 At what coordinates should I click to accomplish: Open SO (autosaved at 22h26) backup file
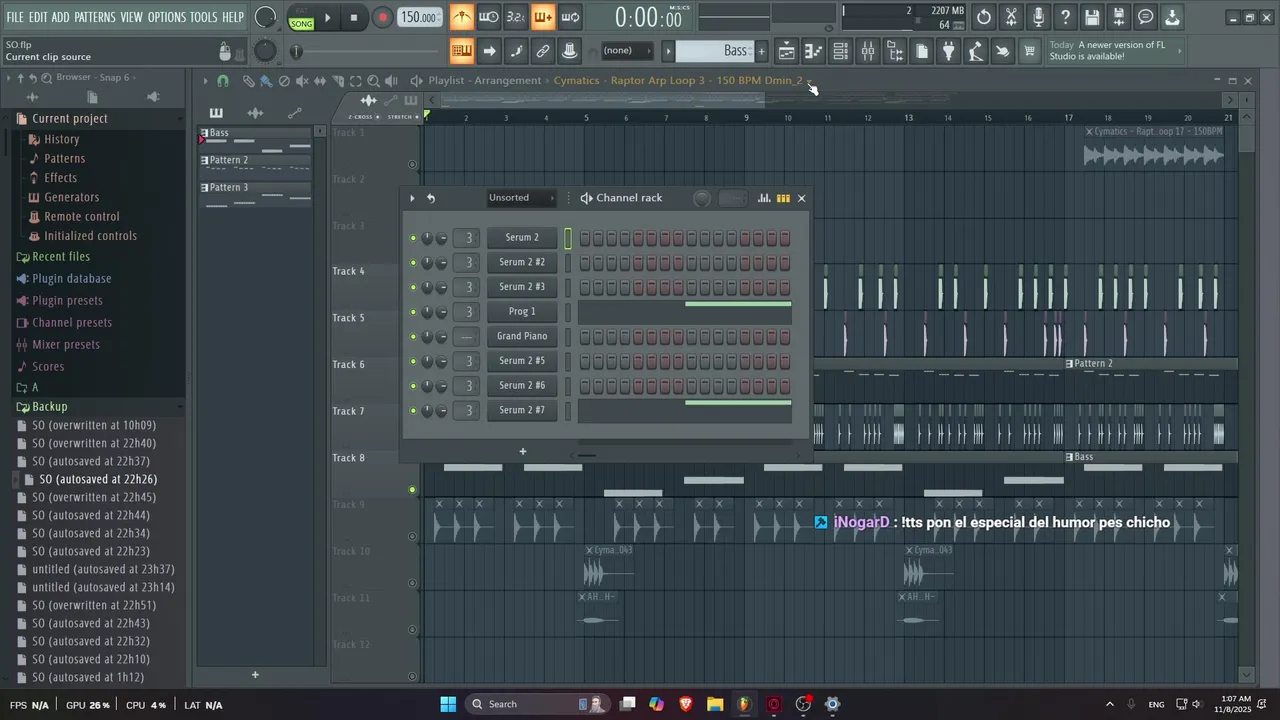click(x=98, y=480)
